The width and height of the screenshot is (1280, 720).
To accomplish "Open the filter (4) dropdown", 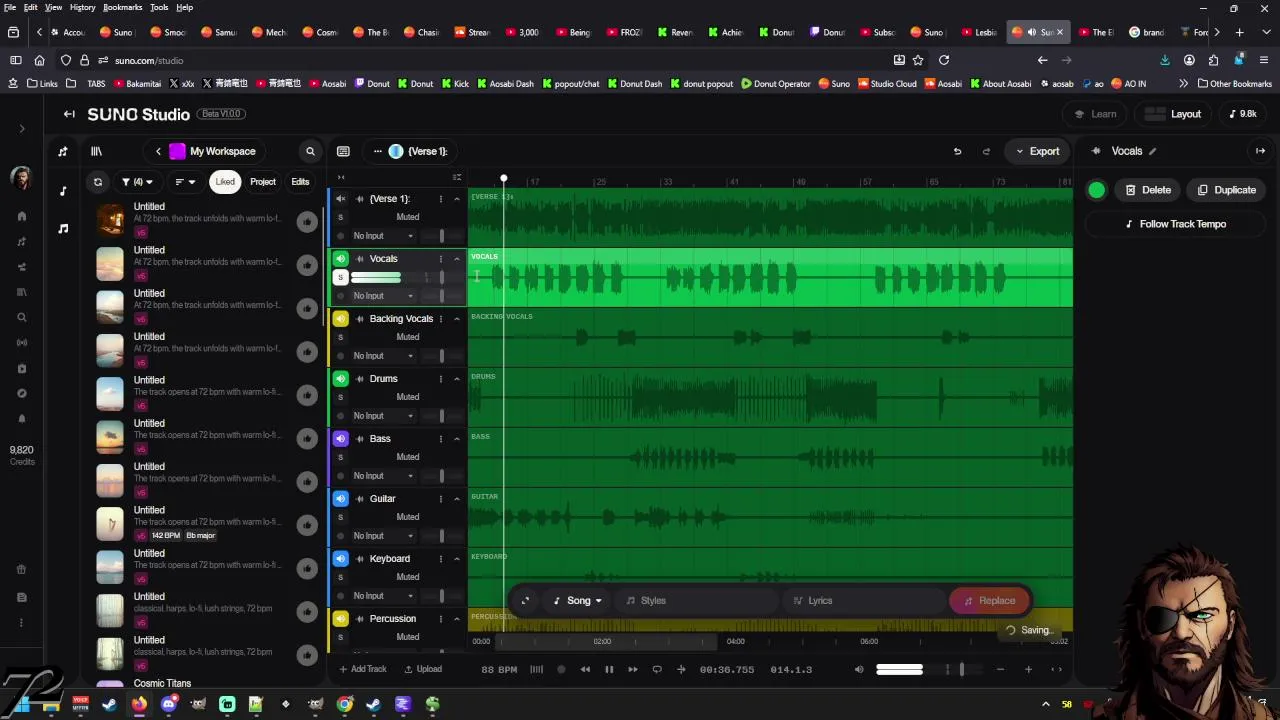I will pos(137,182).
